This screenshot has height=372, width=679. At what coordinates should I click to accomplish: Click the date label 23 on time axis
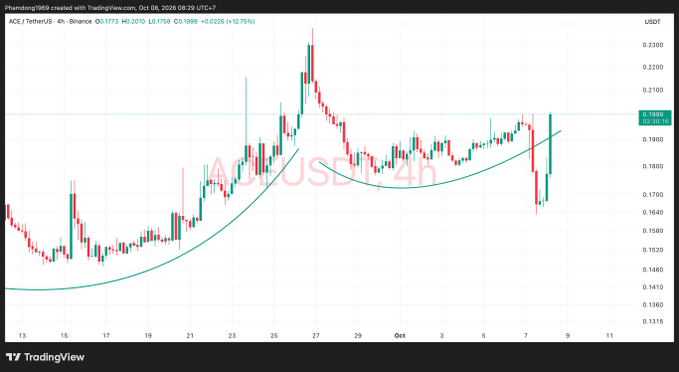click(x=232, y=336)
